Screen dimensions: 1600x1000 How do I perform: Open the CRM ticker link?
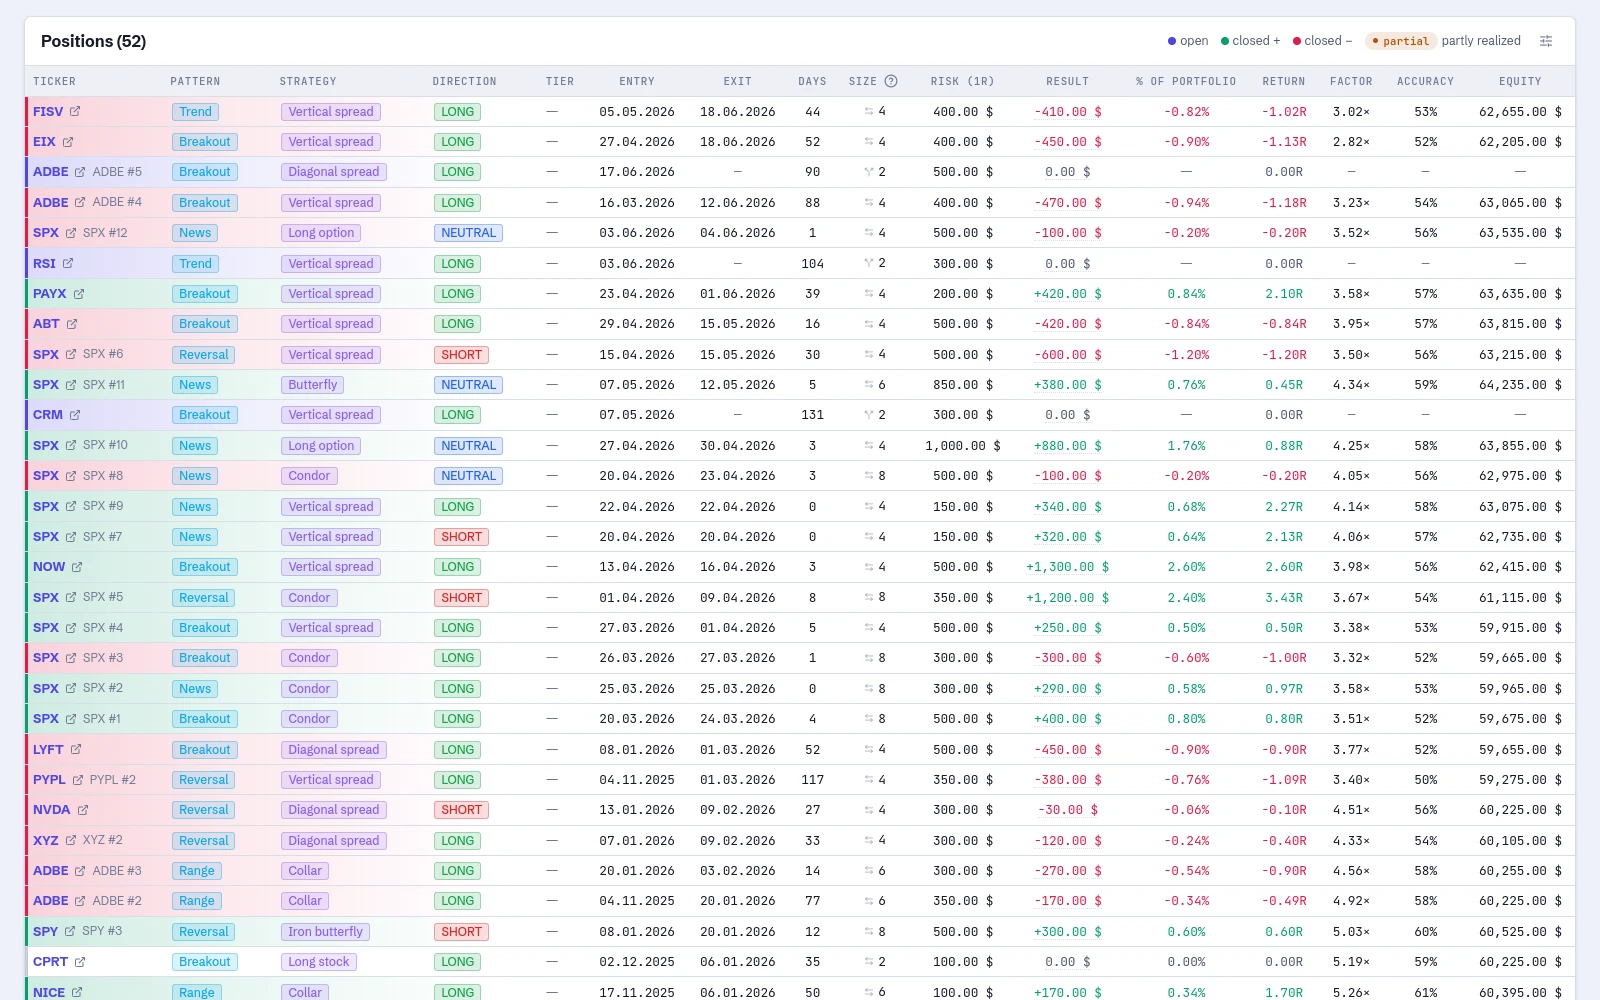point(48,414)
